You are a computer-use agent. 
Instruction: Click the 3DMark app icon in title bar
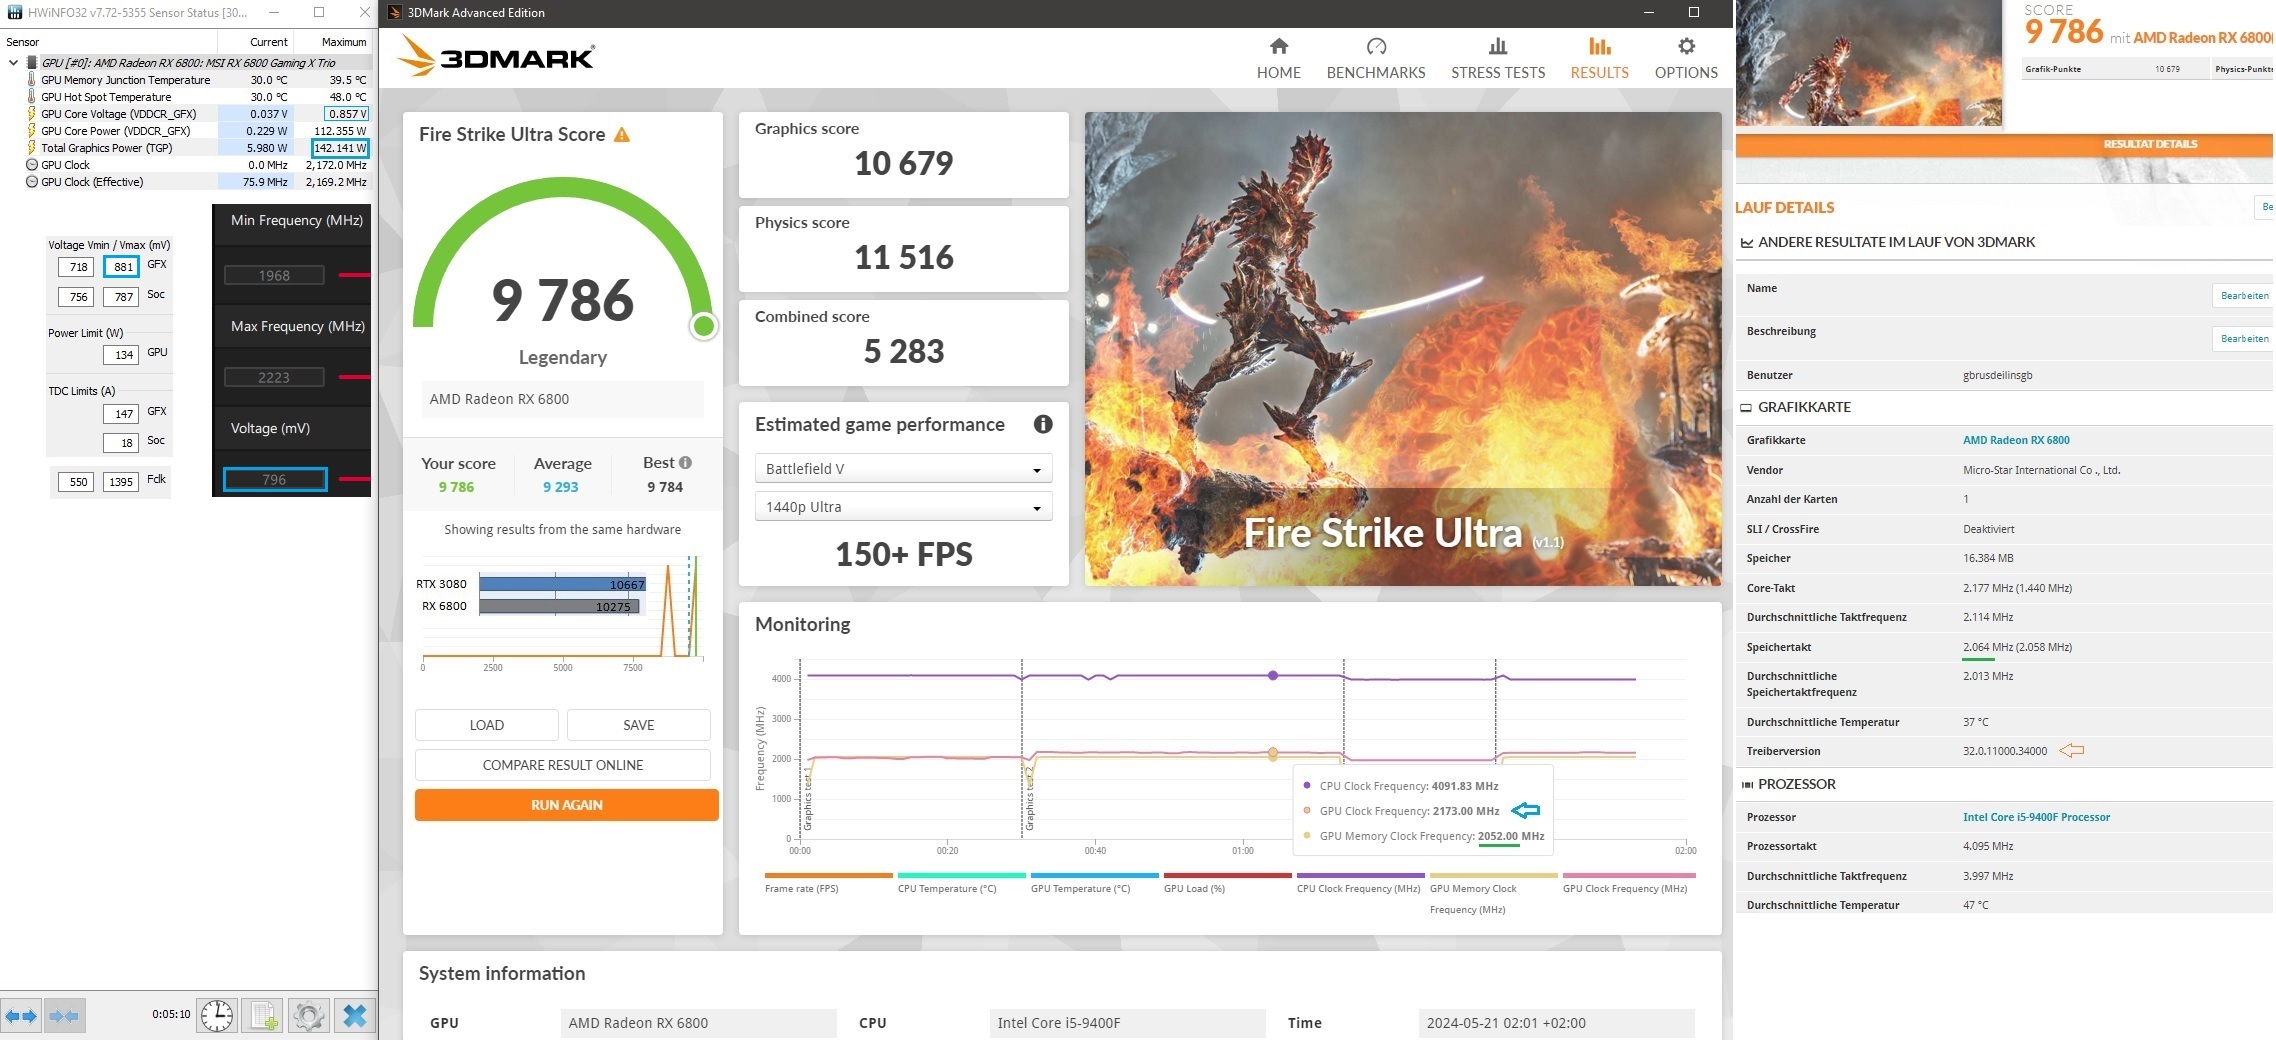[x=394, y=13]
